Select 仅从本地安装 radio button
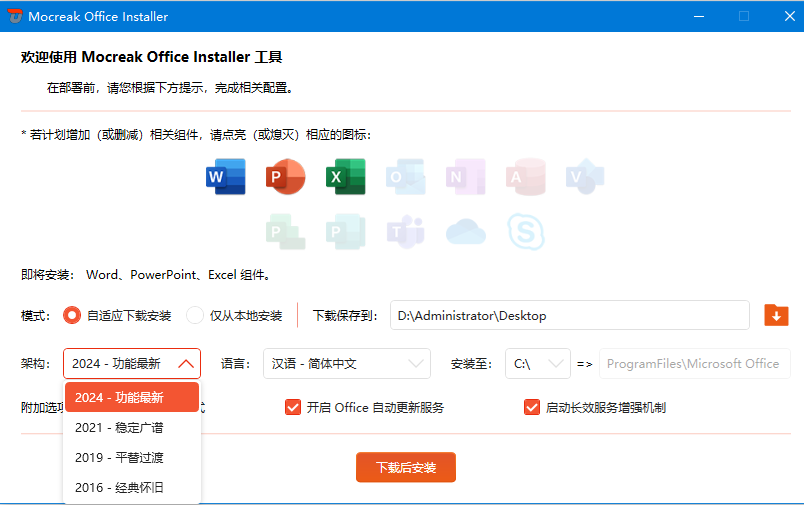The height and width of the screenshot is (505, 804). tap(195, 315)
